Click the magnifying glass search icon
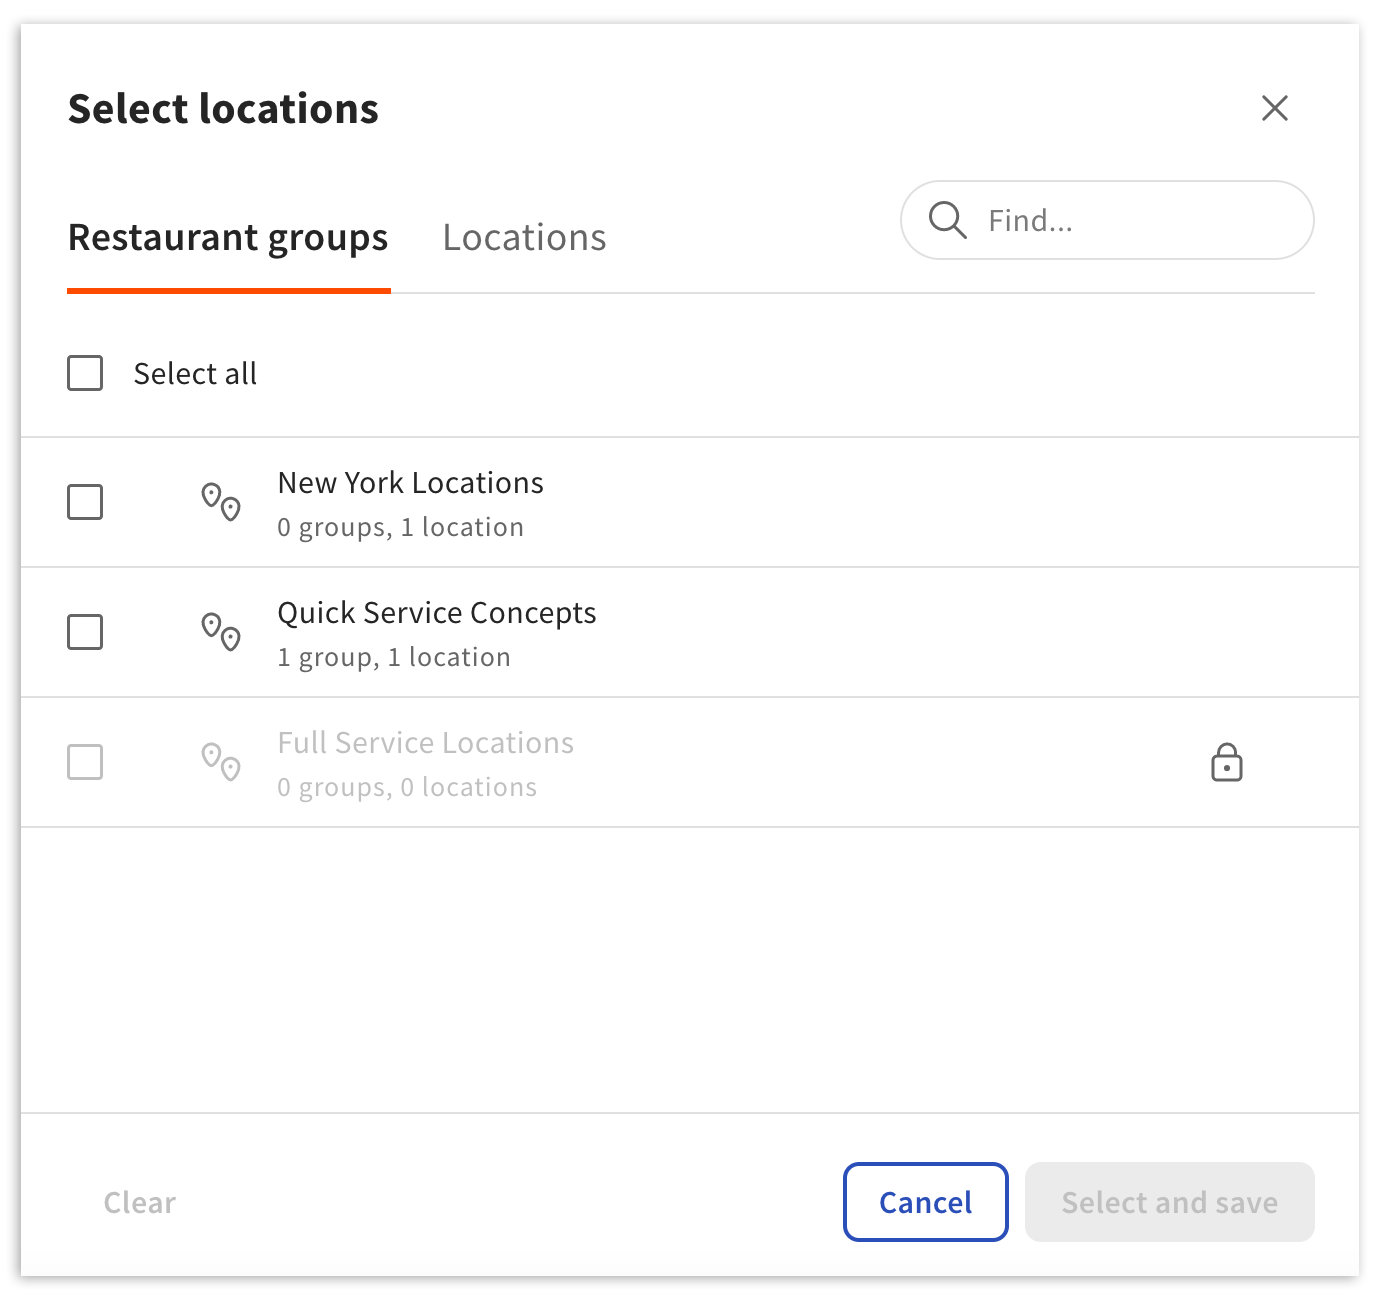The height and width of the screenshot is (1300, 1380). point(946,220)
